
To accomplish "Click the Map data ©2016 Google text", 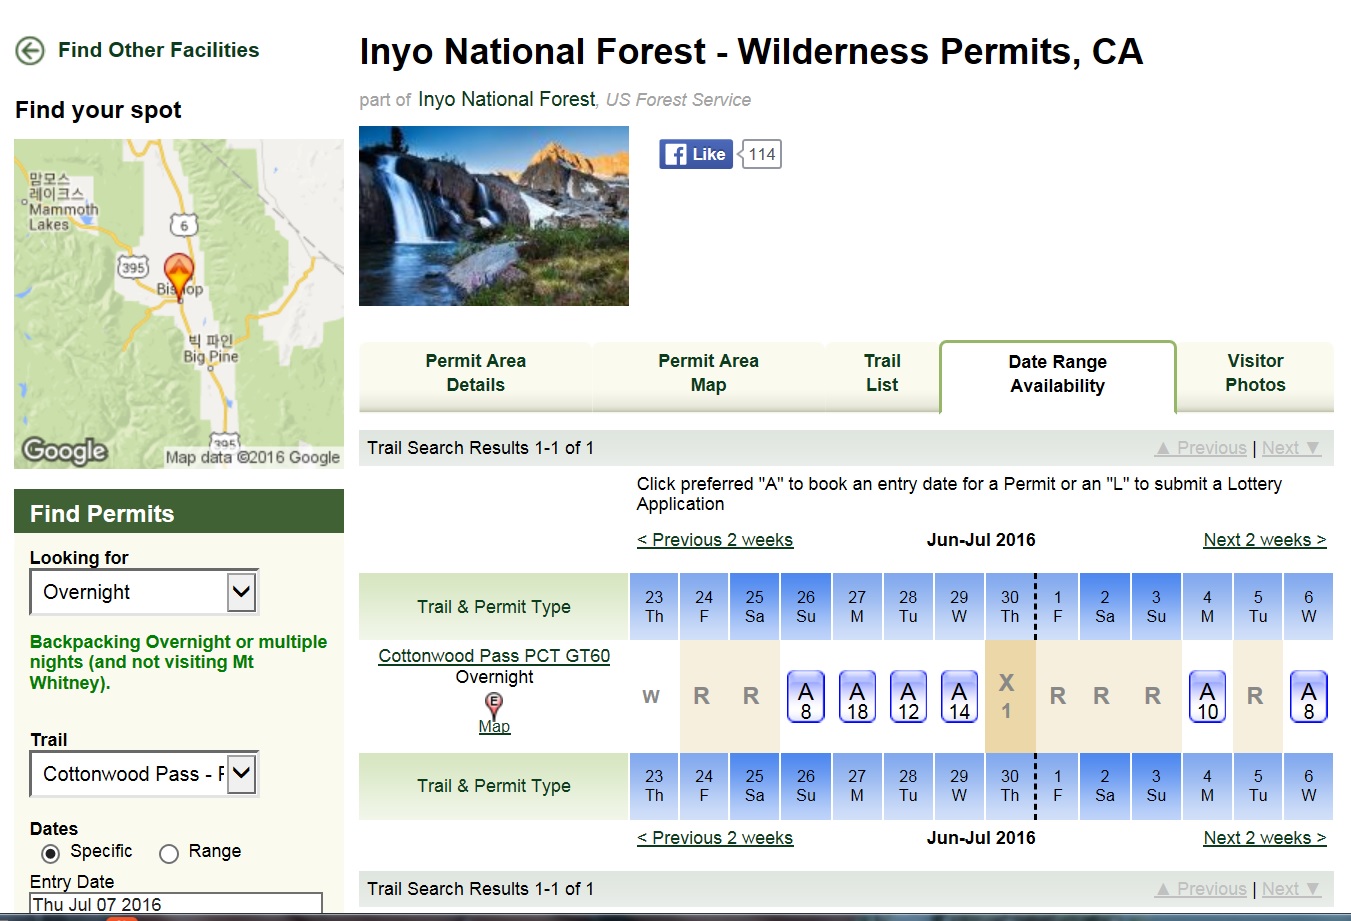I will [253, 457].
